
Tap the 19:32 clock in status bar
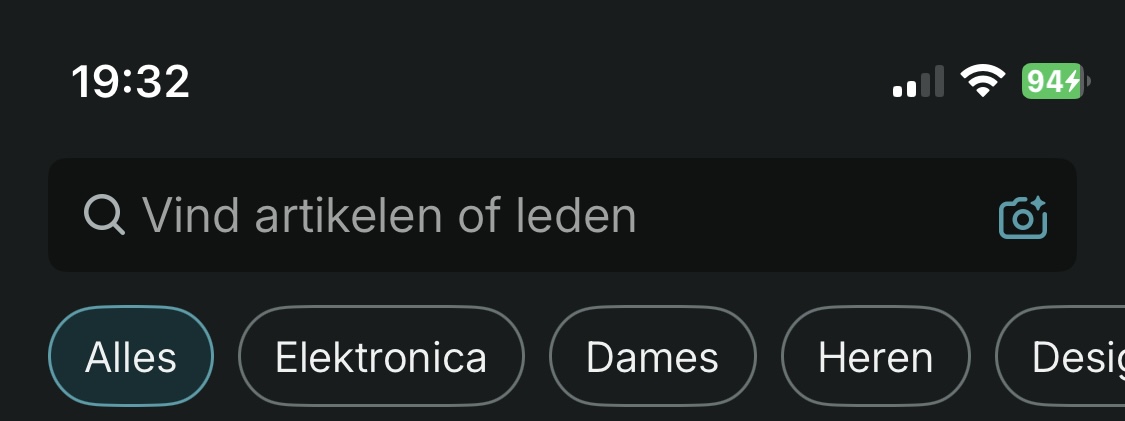click(130, 81)
